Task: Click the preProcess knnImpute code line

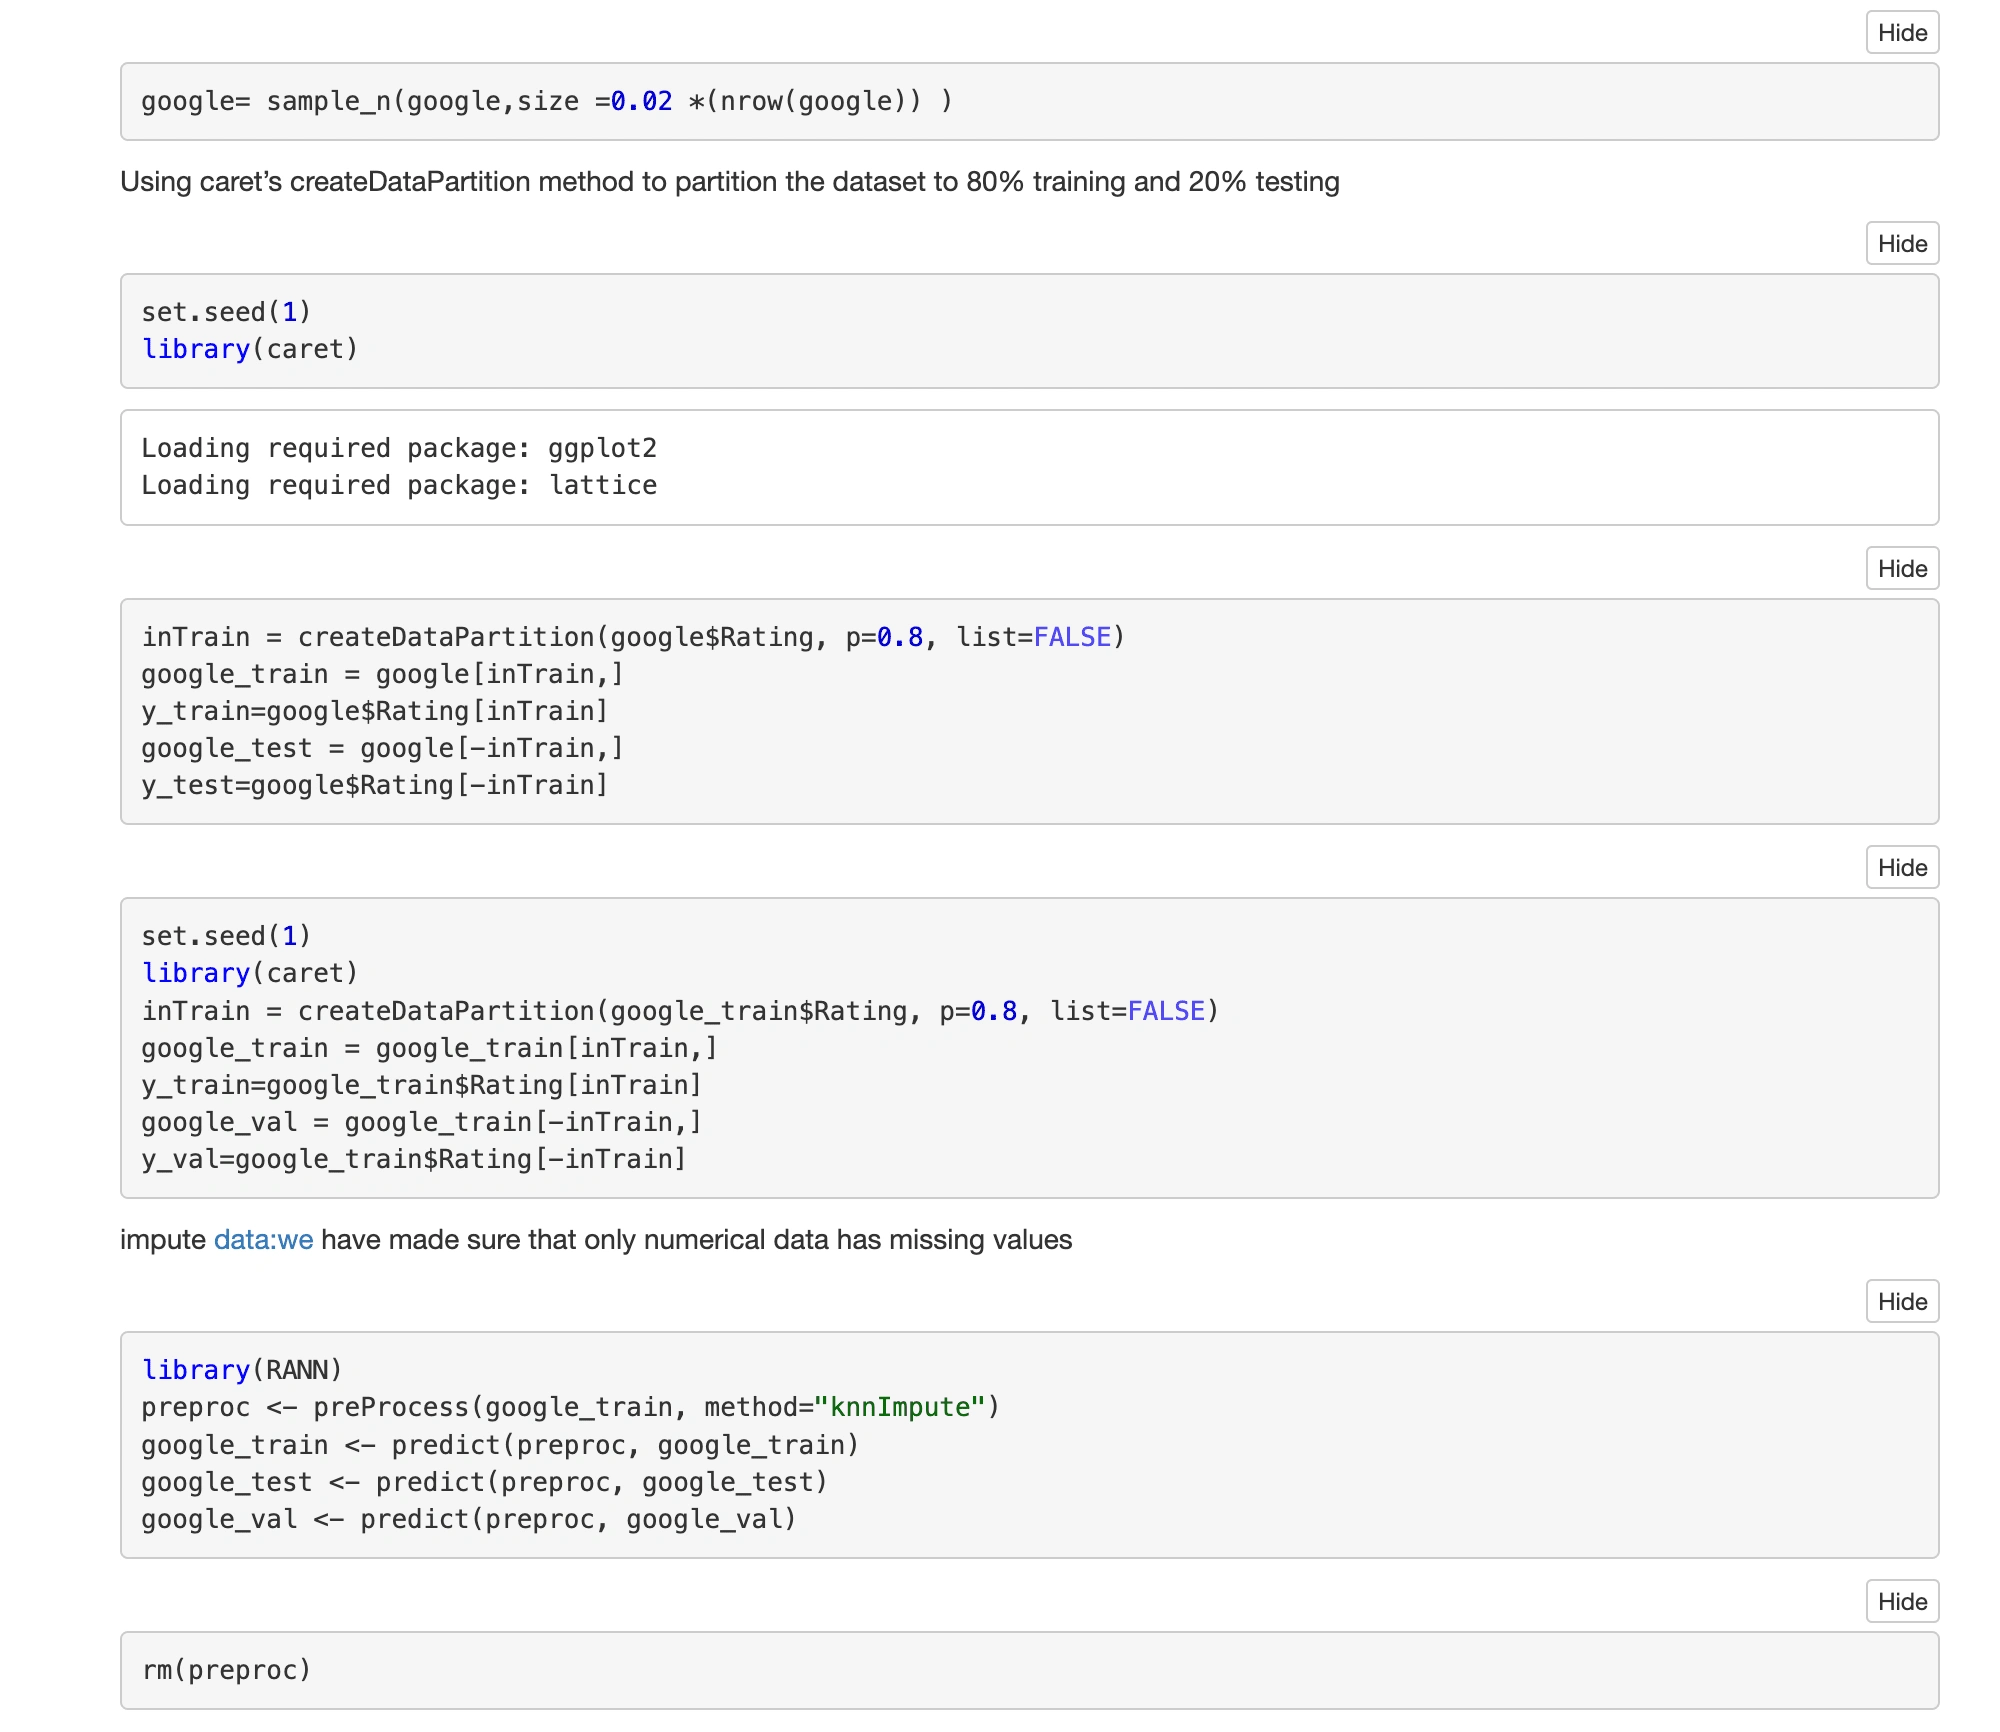Action: (570, 1407)
